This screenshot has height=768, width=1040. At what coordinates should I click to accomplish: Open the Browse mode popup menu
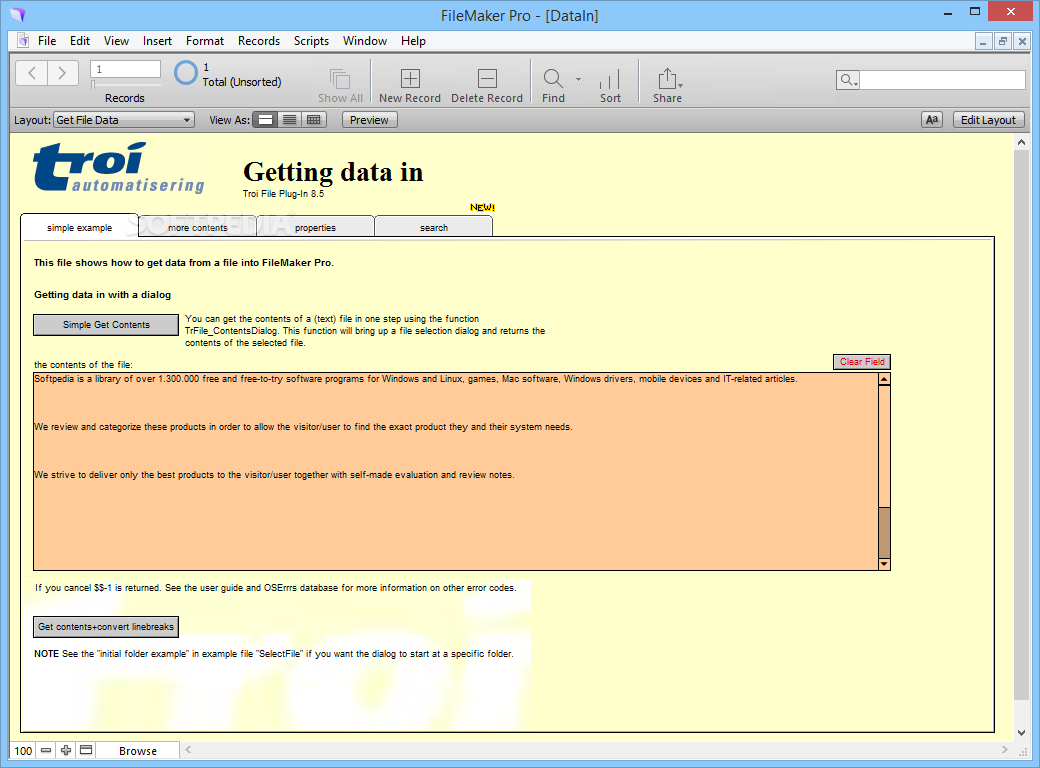click(x=138, y=751)
